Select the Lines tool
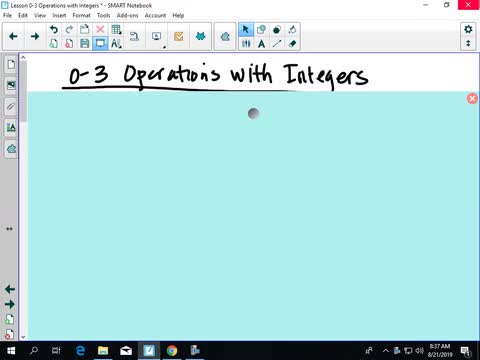The image size is (480, 360). click(277, 44)
